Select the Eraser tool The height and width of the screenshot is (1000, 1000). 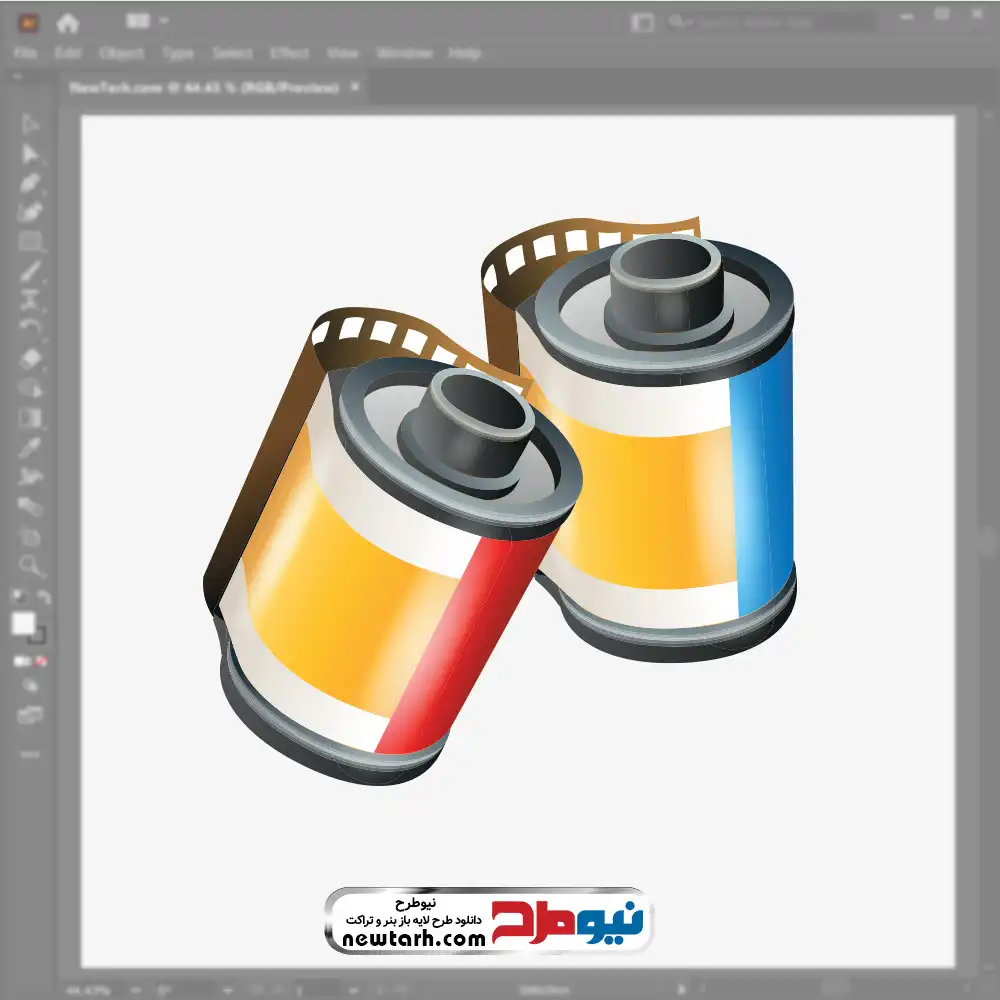pyautogui.click(x=30, y=359)
